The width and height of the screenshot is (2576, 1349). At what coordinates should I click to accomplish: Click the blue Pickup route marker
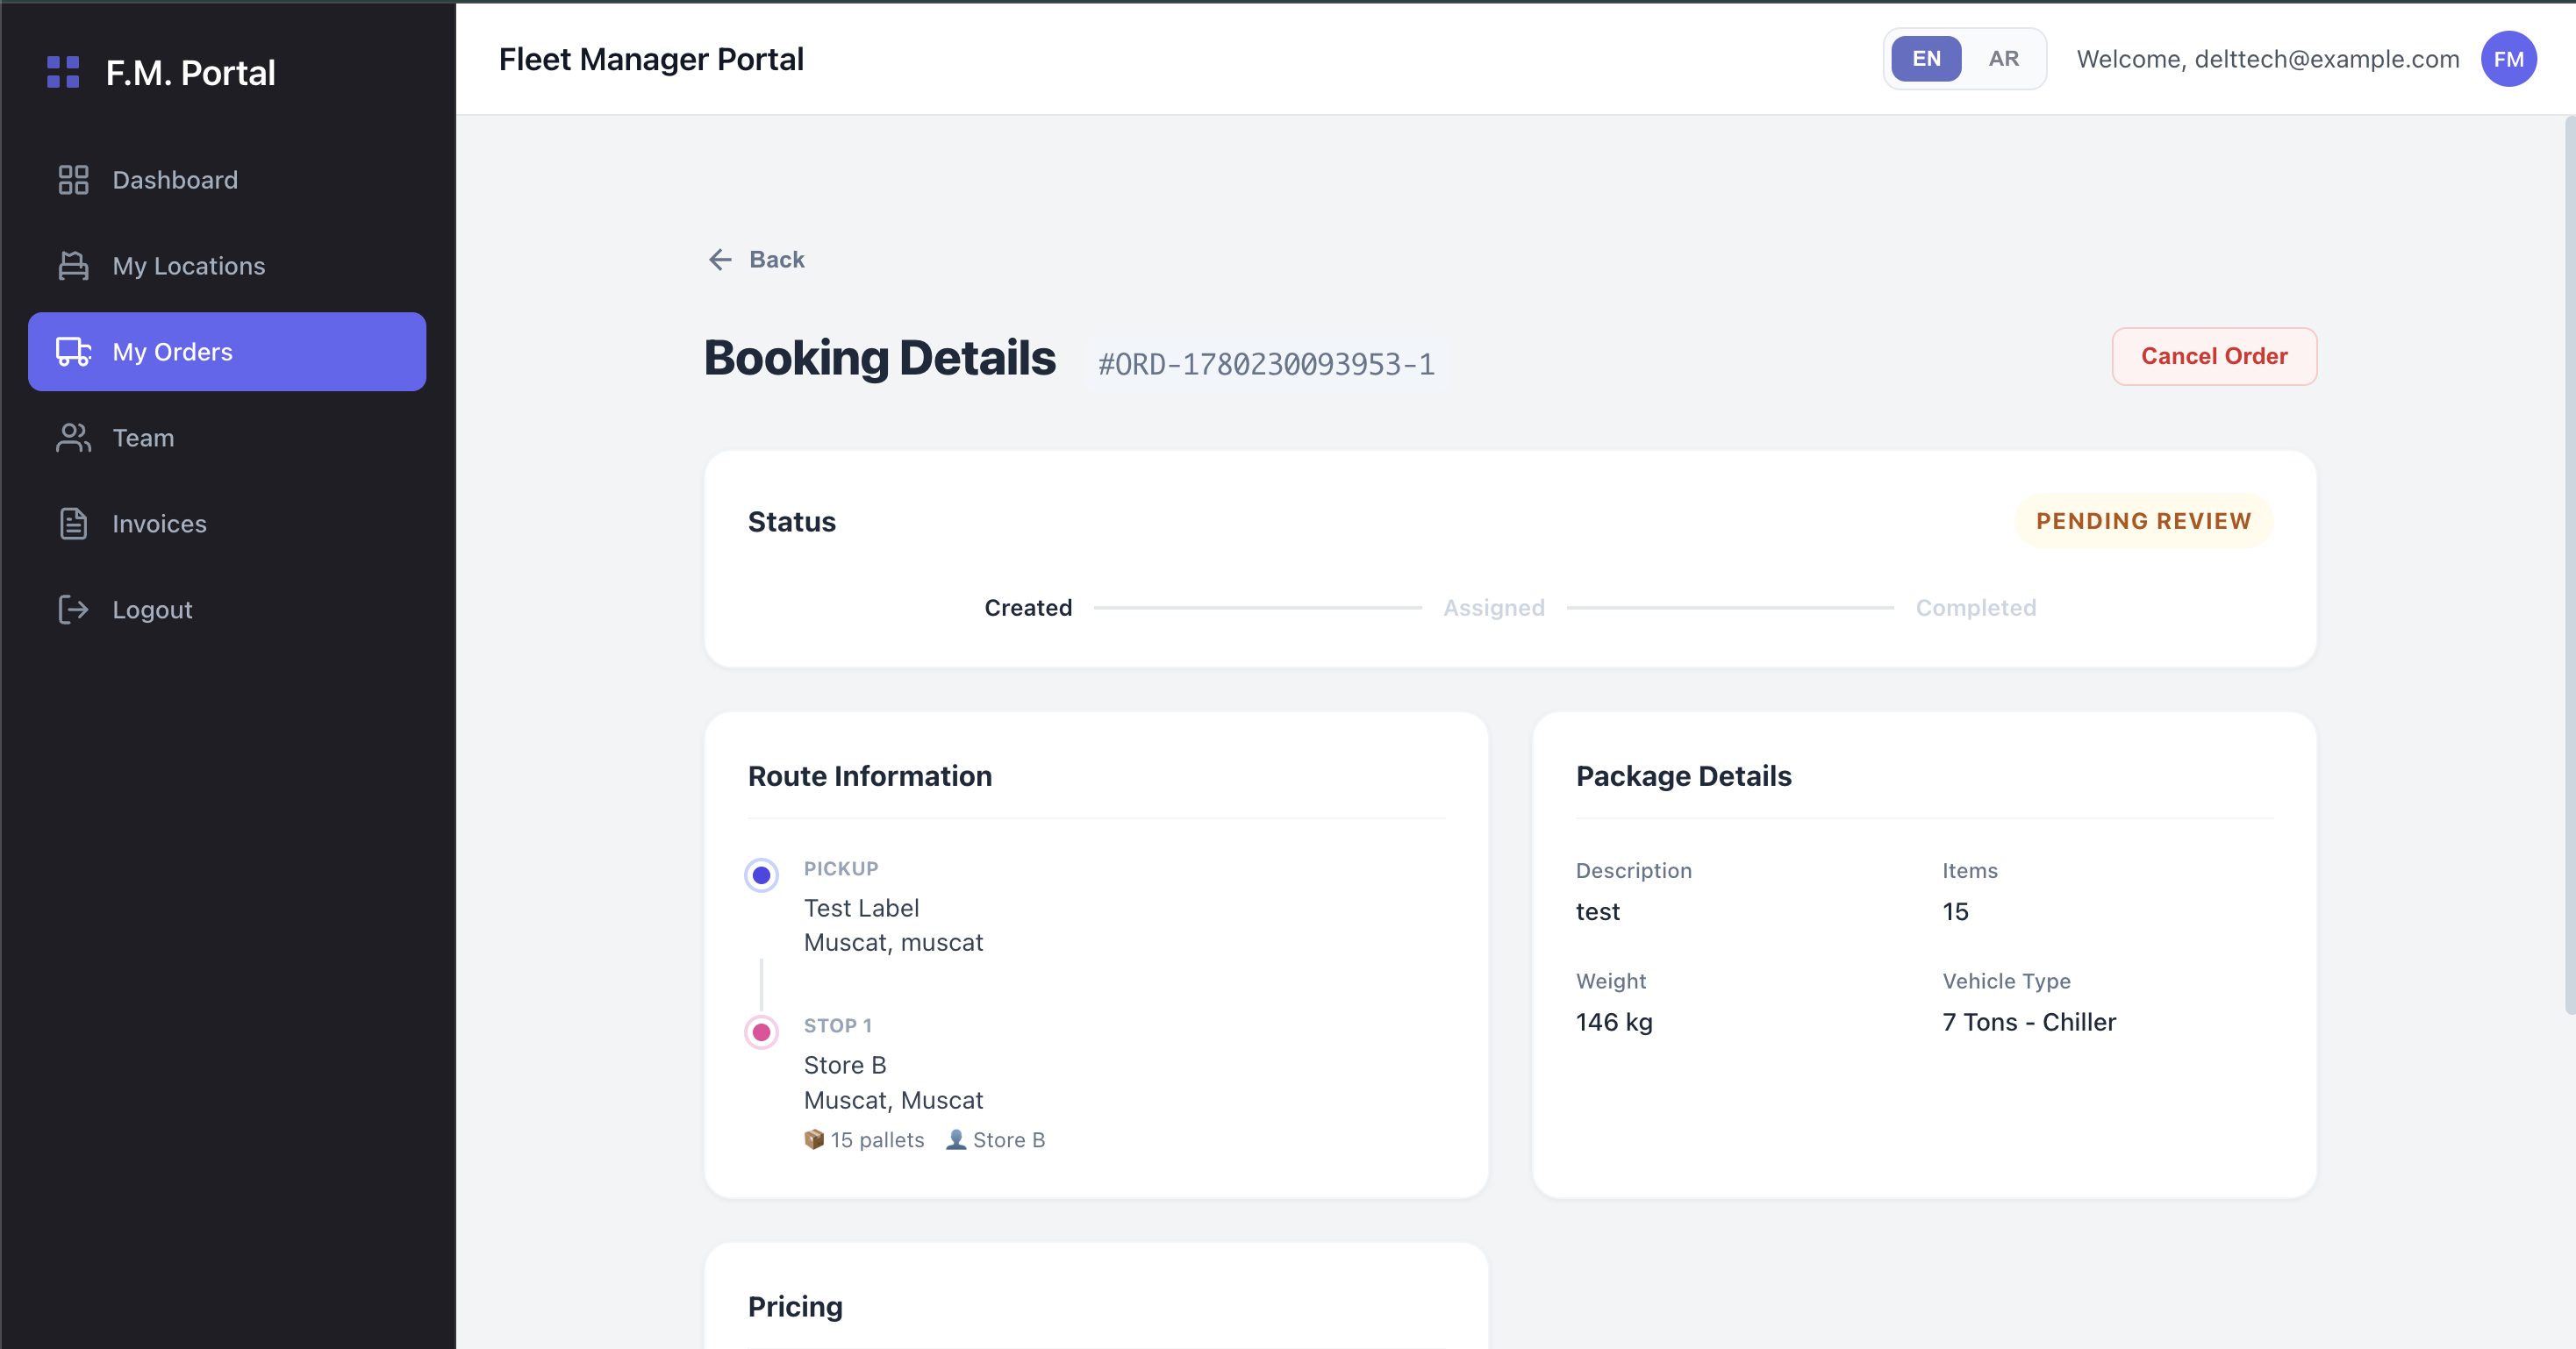[761, 875]
